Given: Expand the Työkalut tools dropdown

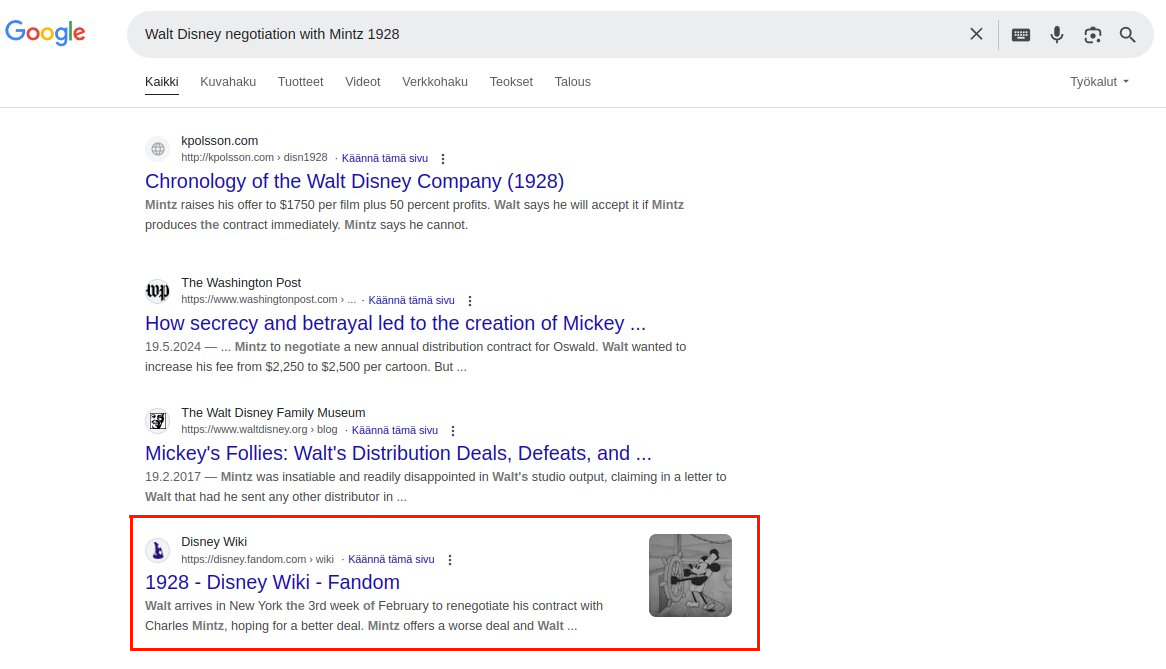Looking at the screenshot, I should tap(1099, 82).
